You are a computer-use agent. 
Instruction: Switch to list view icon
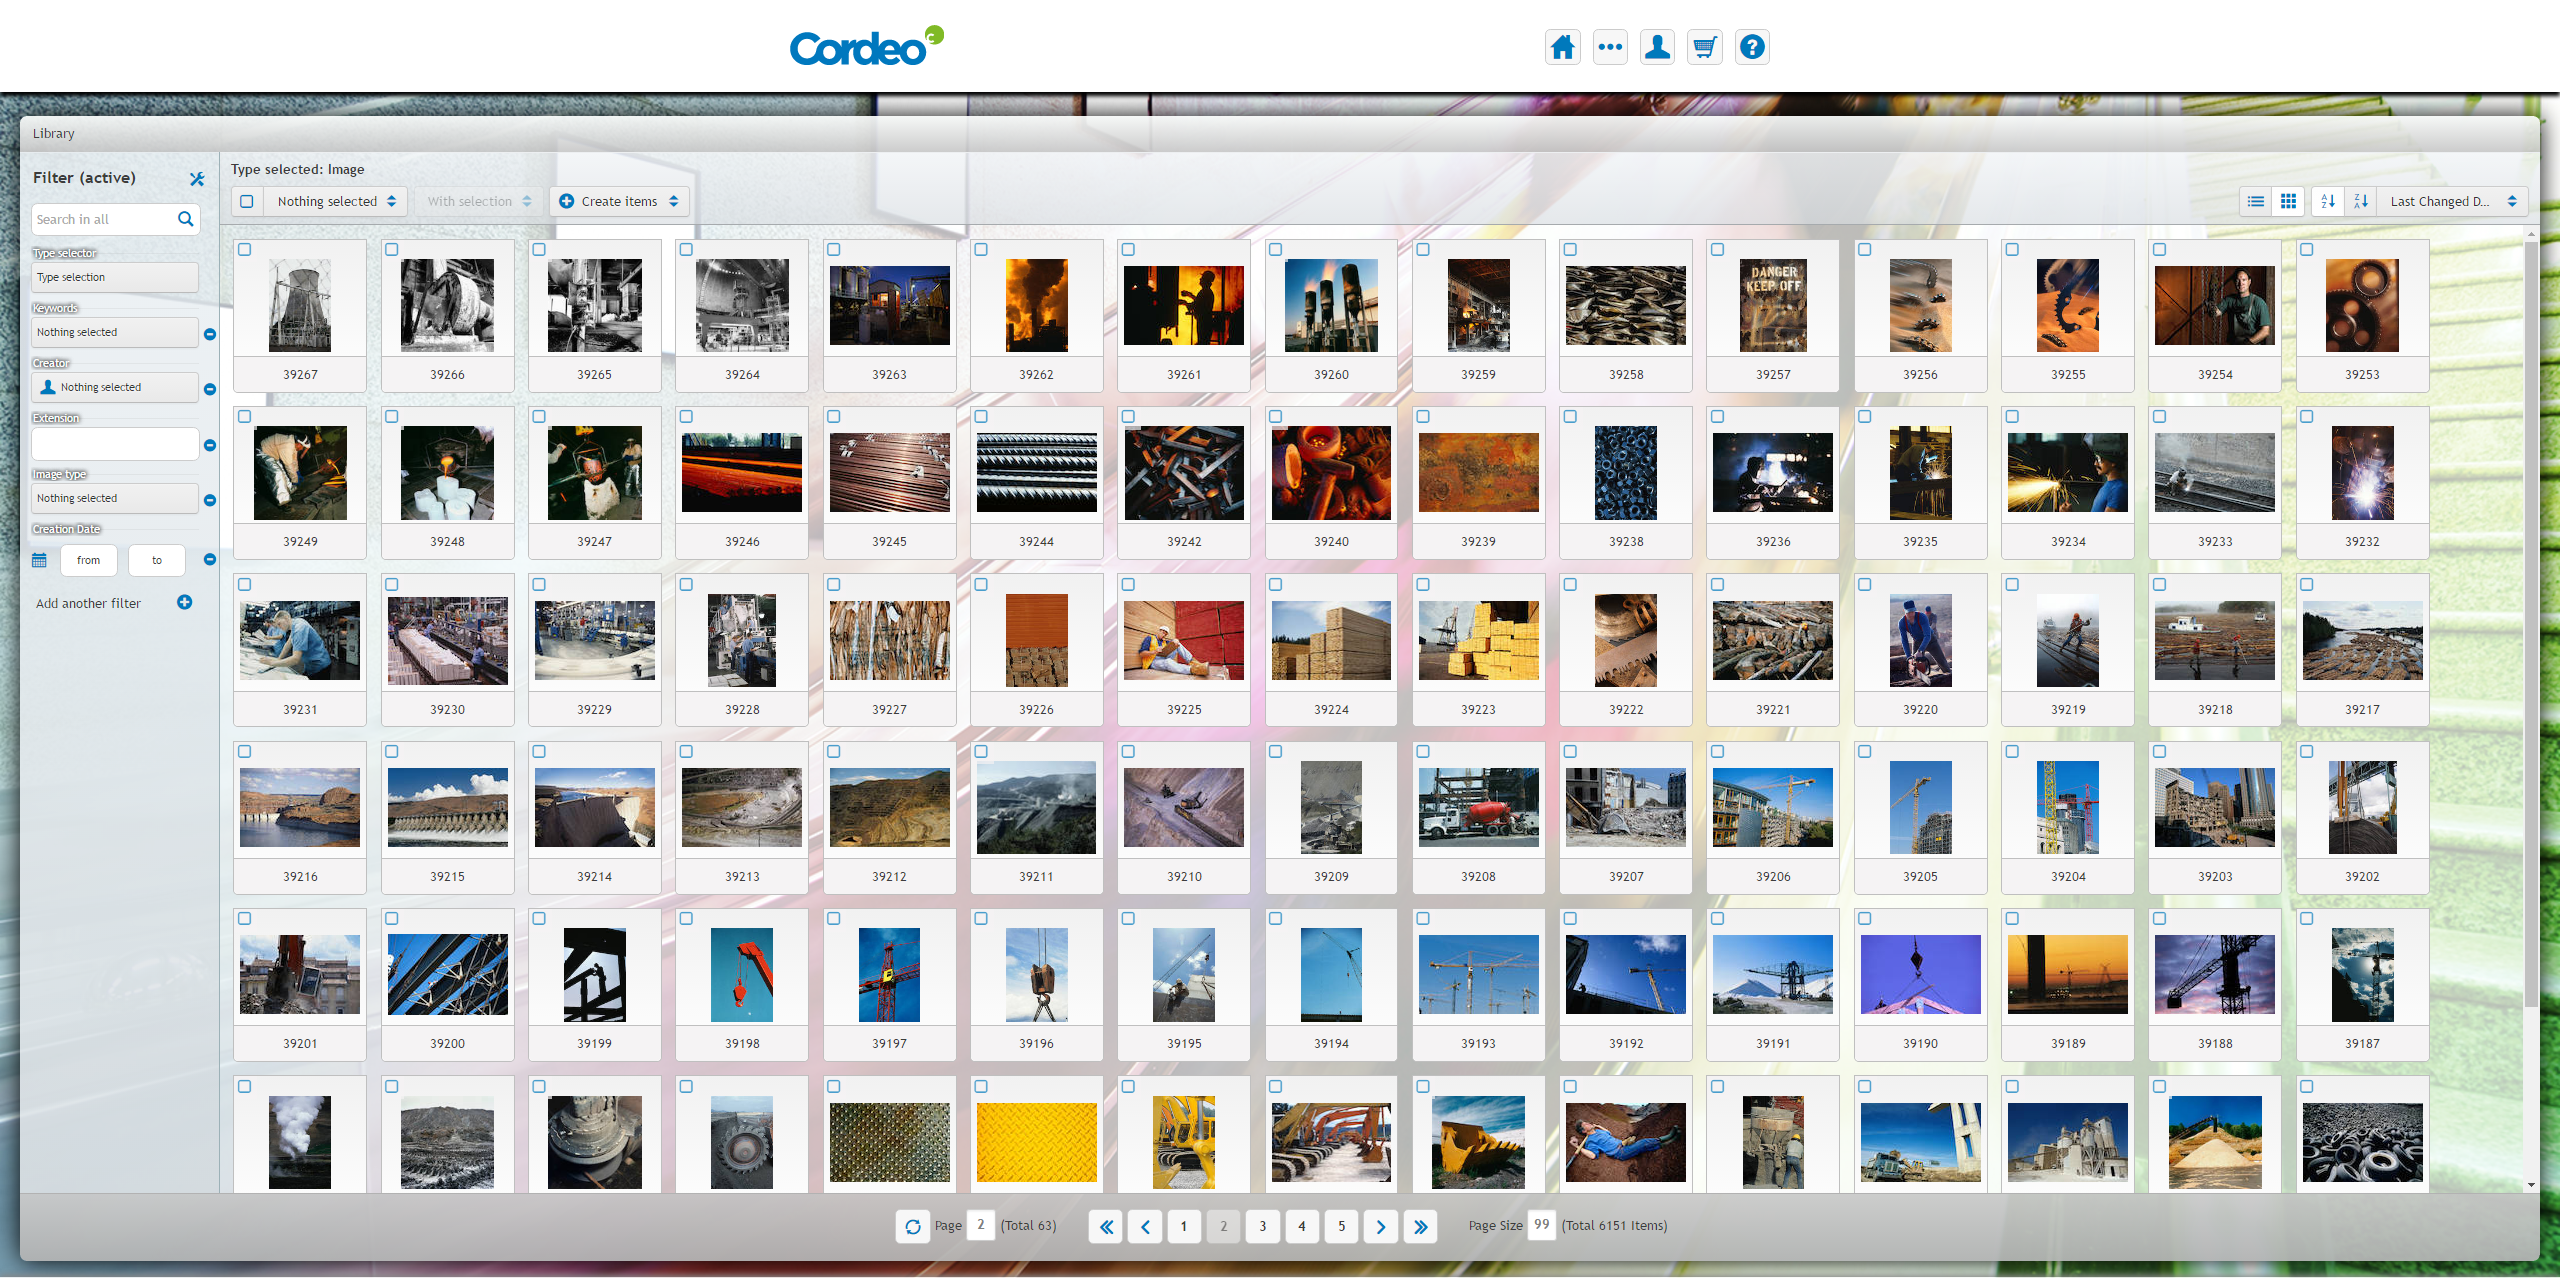2255,201
